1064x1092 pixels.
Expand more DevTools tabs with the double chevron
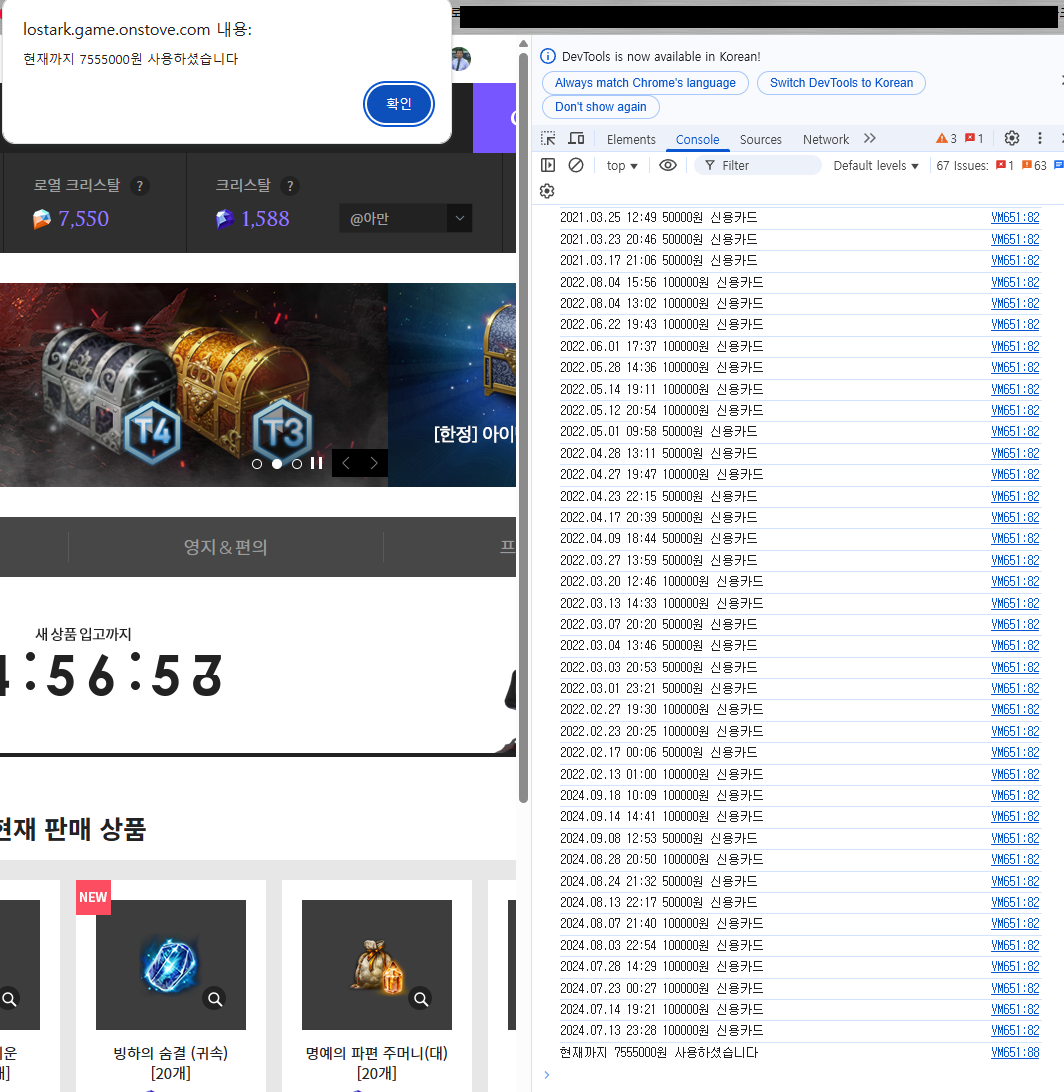click(870, 139)
